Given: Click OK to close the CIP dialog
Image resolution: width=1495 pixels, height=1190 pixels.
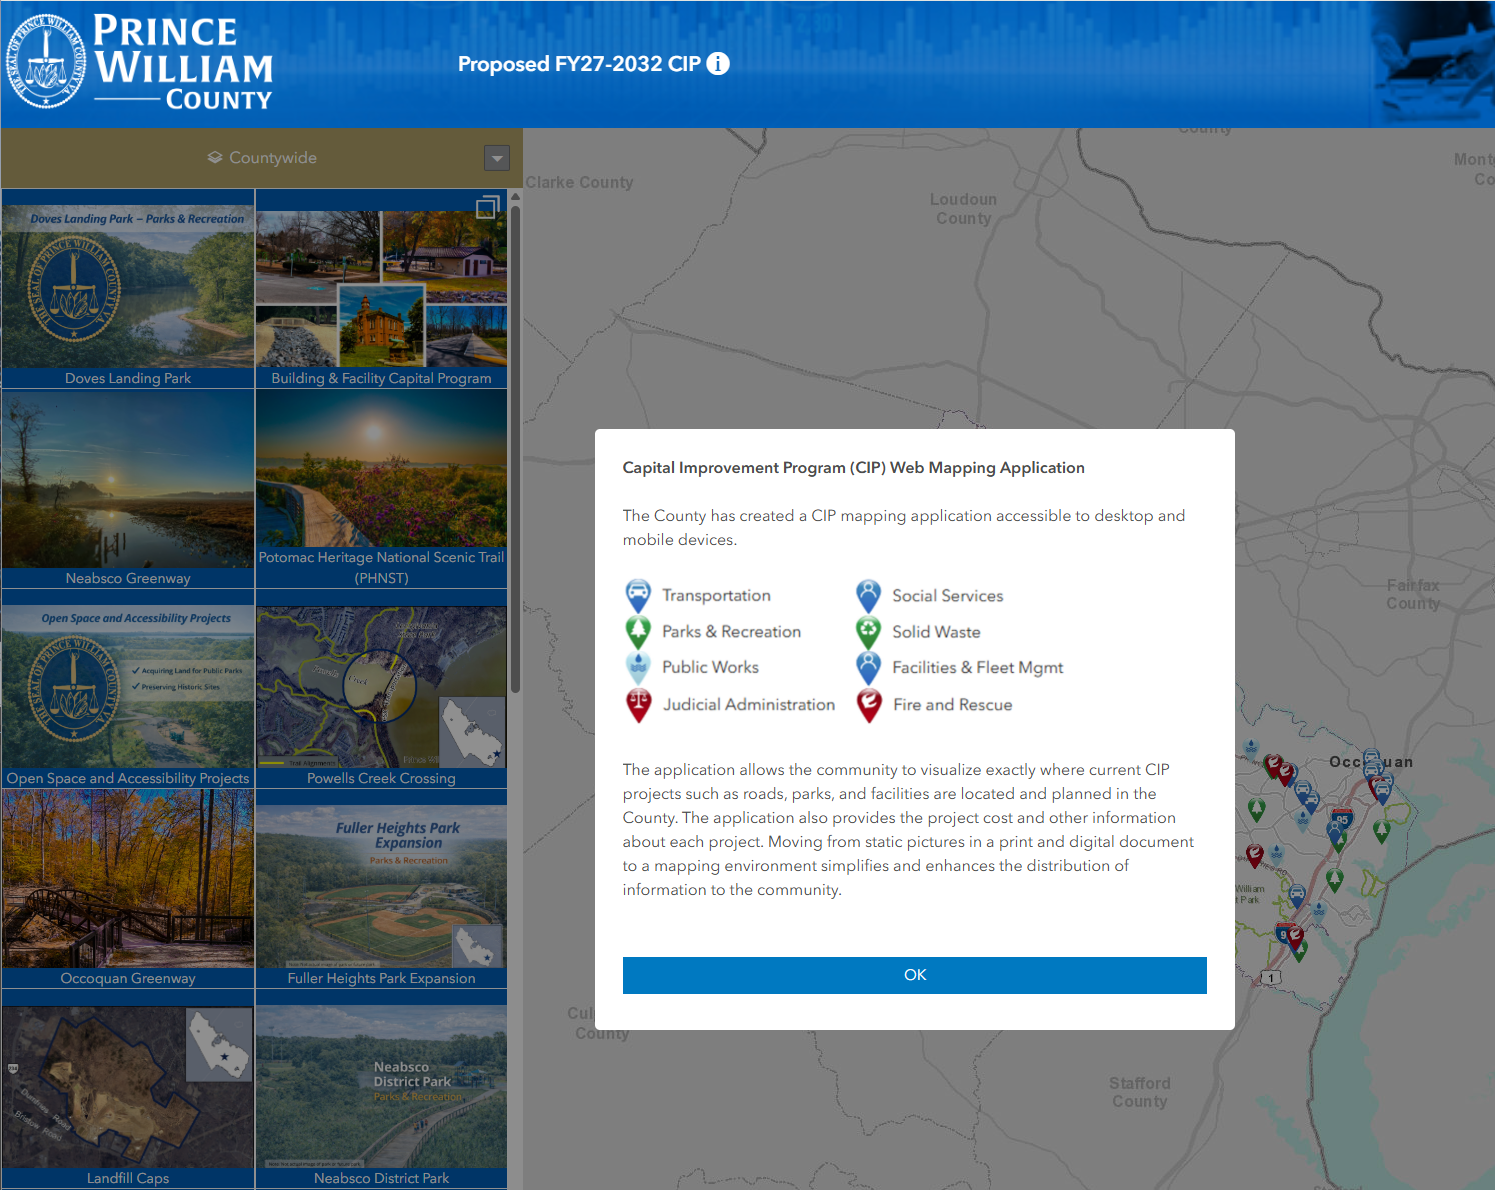Looking at the screenshot, I should click(x=914, y=975).
